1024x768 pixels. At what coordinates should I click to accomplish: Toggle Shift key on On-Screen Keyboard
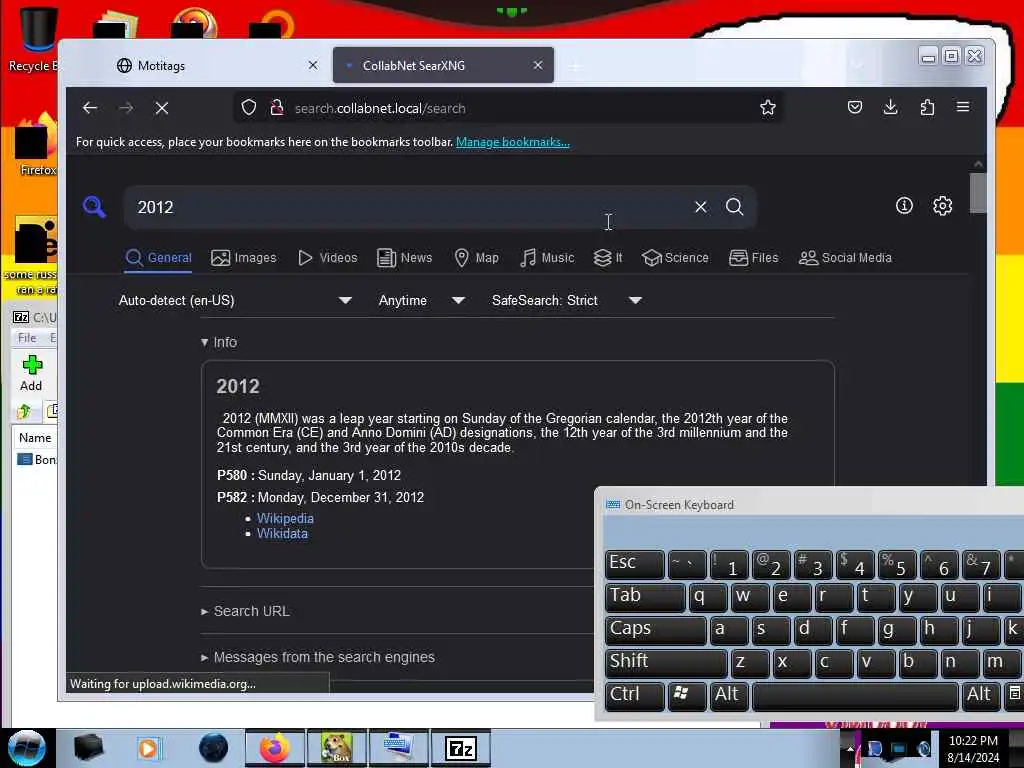(666, 662)
